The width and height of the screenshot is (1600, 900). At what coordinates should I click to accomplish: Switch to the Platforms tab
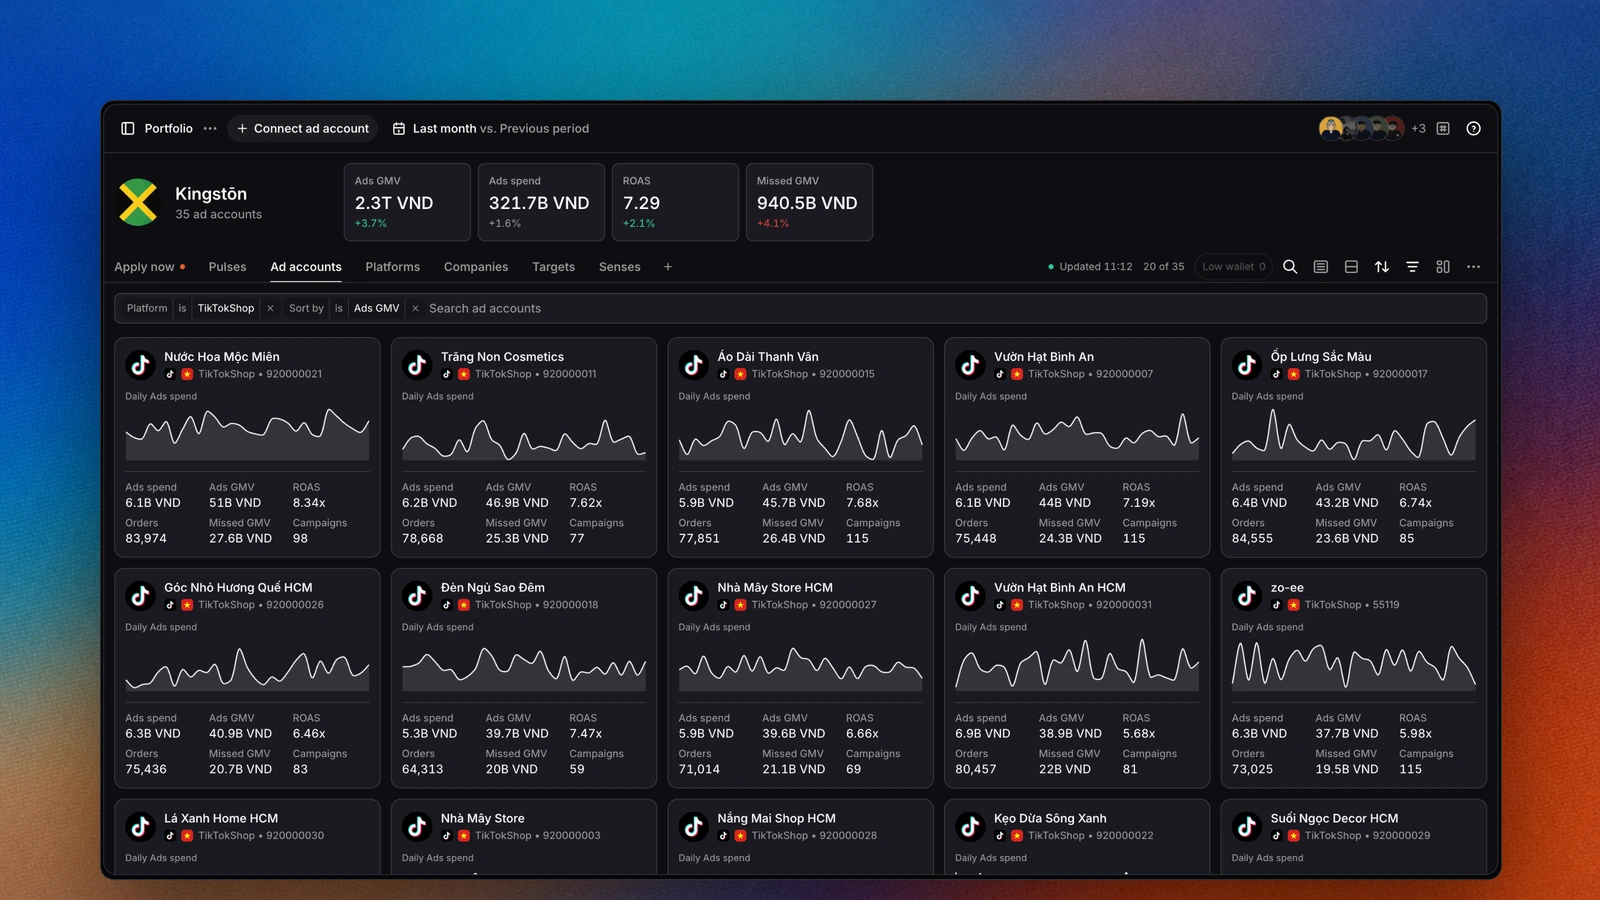(x=393, y=267)
